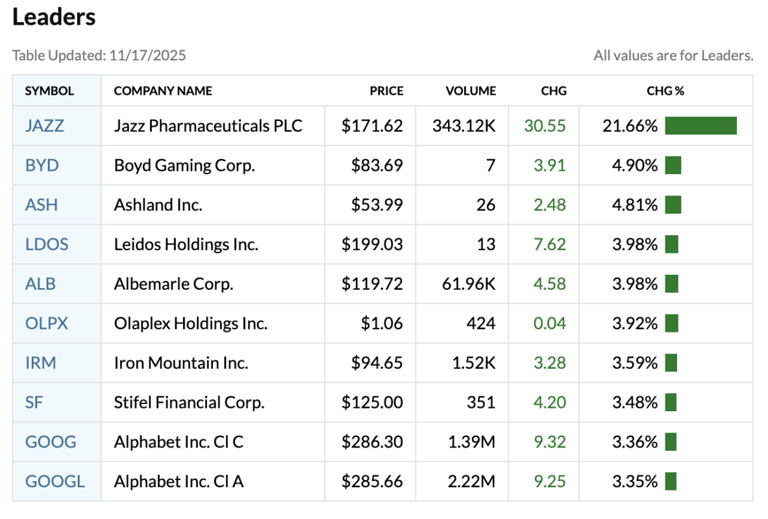This screenshot has height=519, width=768.
Task: Sort by the PRICE column header
Action: (386, 91)
